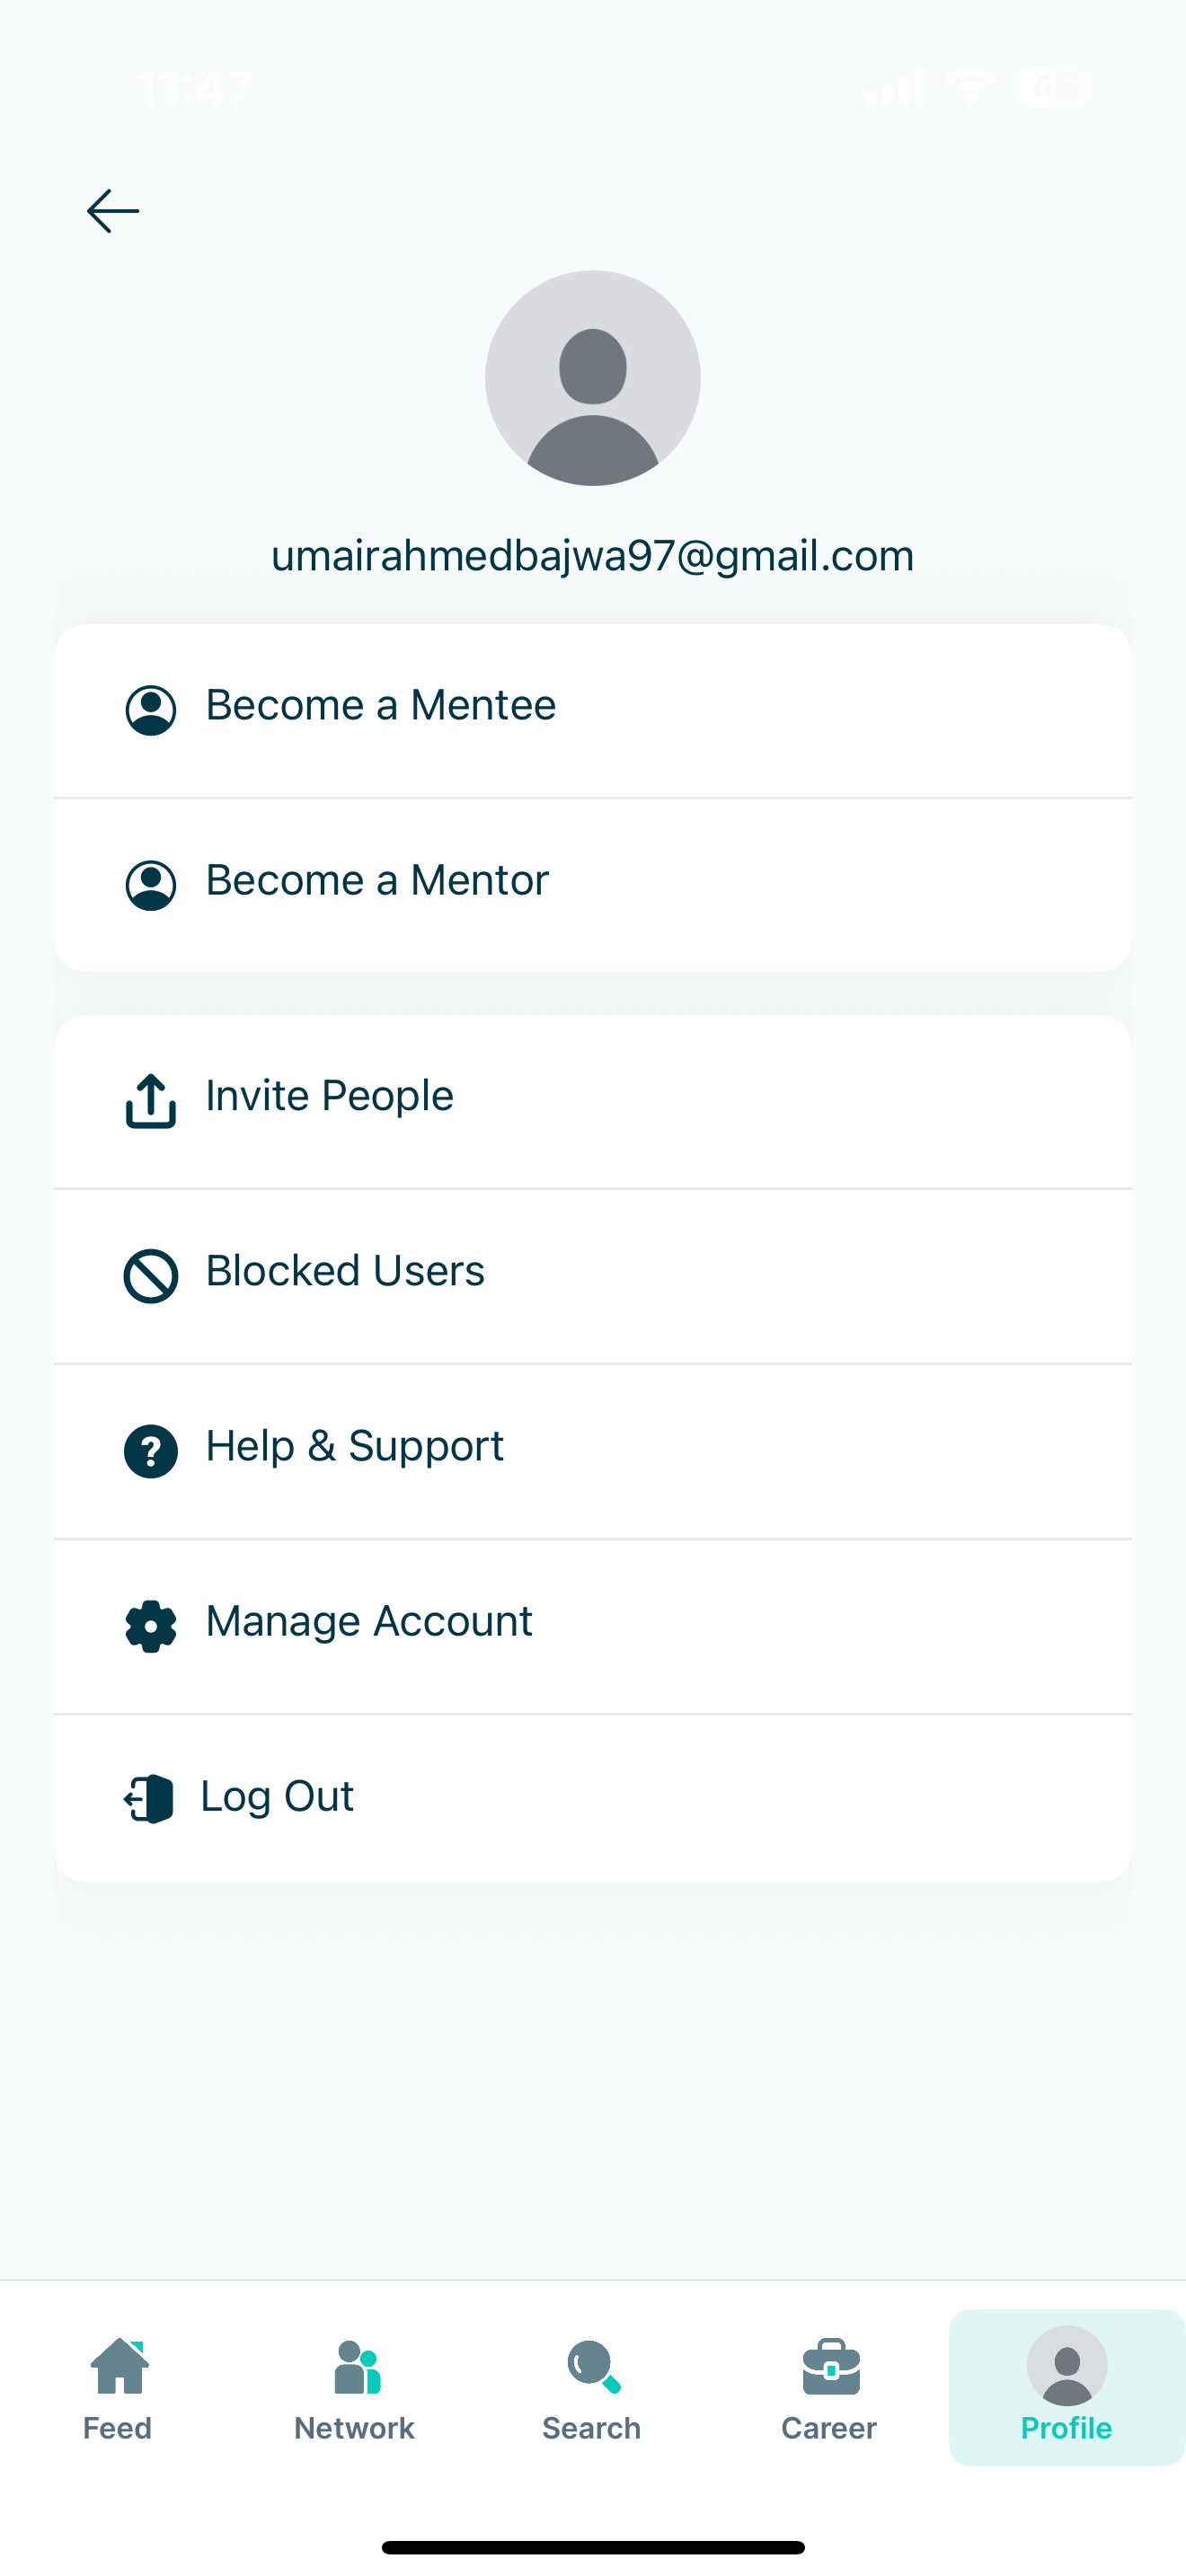Open Help & Support
Screen dimensions: 1186x2576
354,1446
